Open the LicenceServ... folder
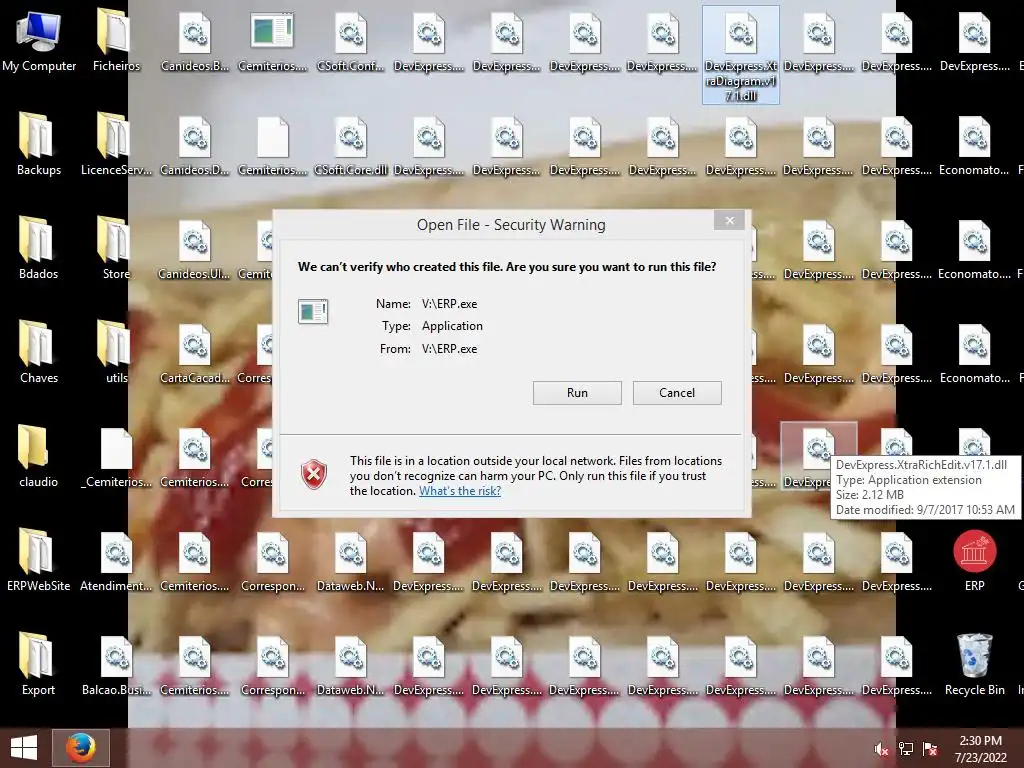Viewport: 1024px width, 768px height. 116,144
